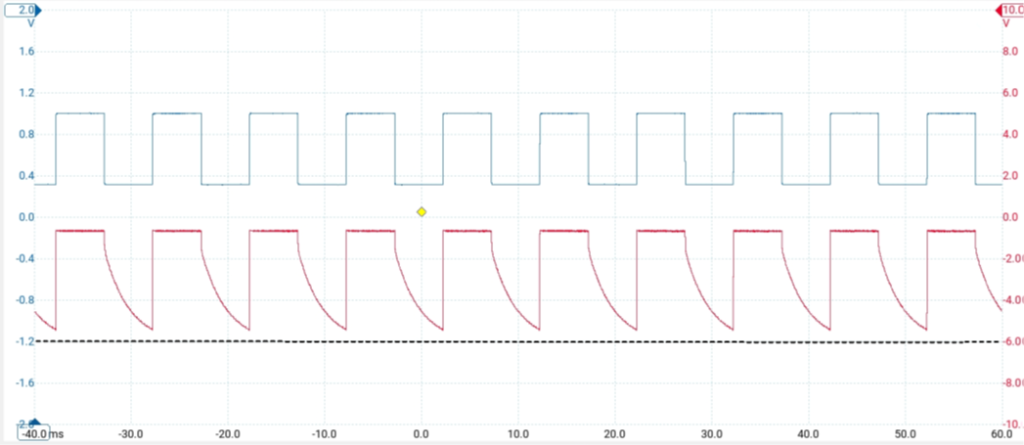
Task: Click the blue V unit label under 2.0
Action: [x=31, y=24]
